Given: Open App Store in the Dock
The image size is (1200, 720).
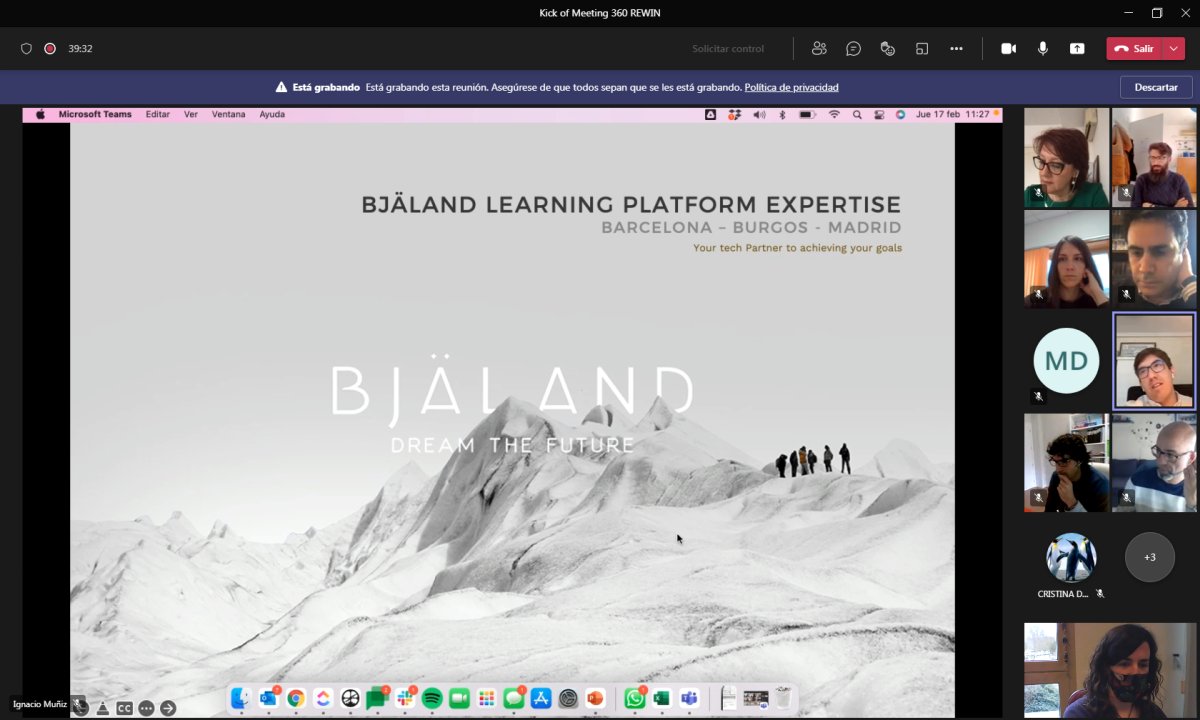Looking at the screenshot, I should pyautogui.click(x=541, y=699).
